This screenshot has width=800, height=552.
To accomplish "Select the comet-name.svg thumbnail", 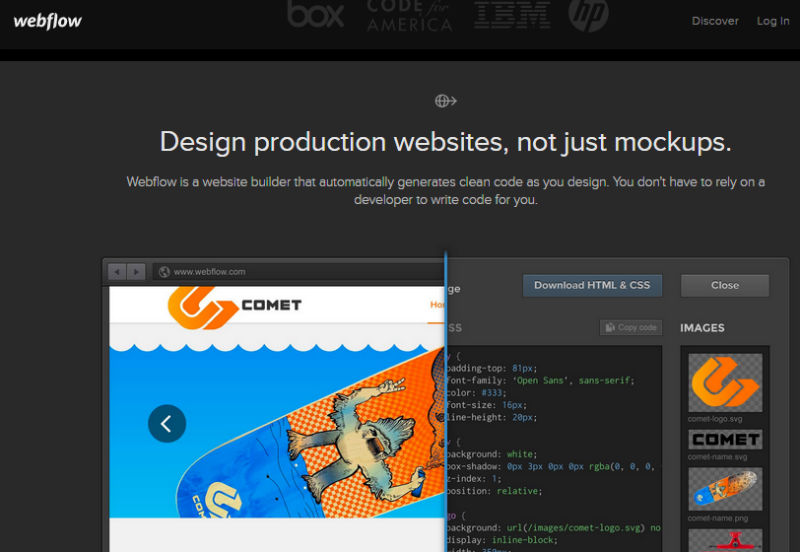I will [725, 439].
